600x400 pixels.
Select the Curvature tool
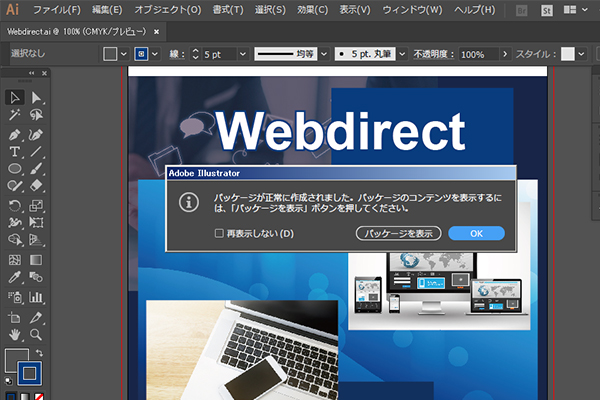[x=36, y=135]
